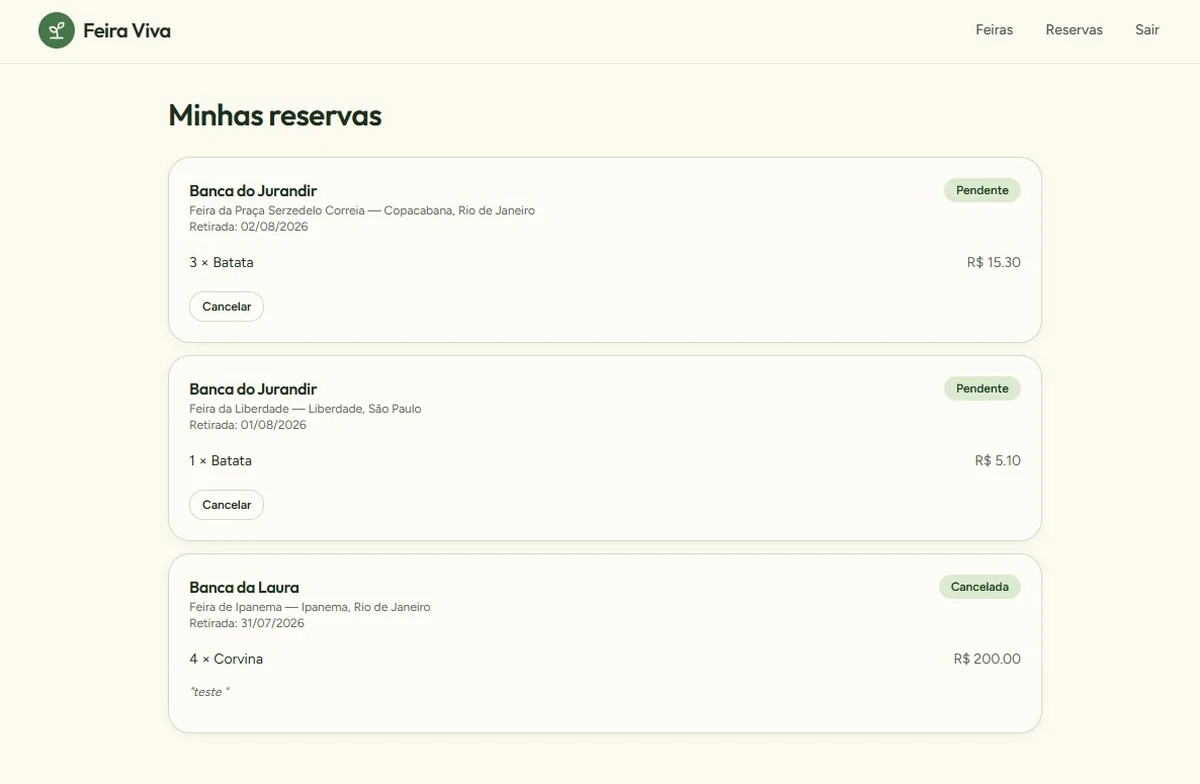Click Feira da Praça Serzedelo Correia text

click(362, 211)
